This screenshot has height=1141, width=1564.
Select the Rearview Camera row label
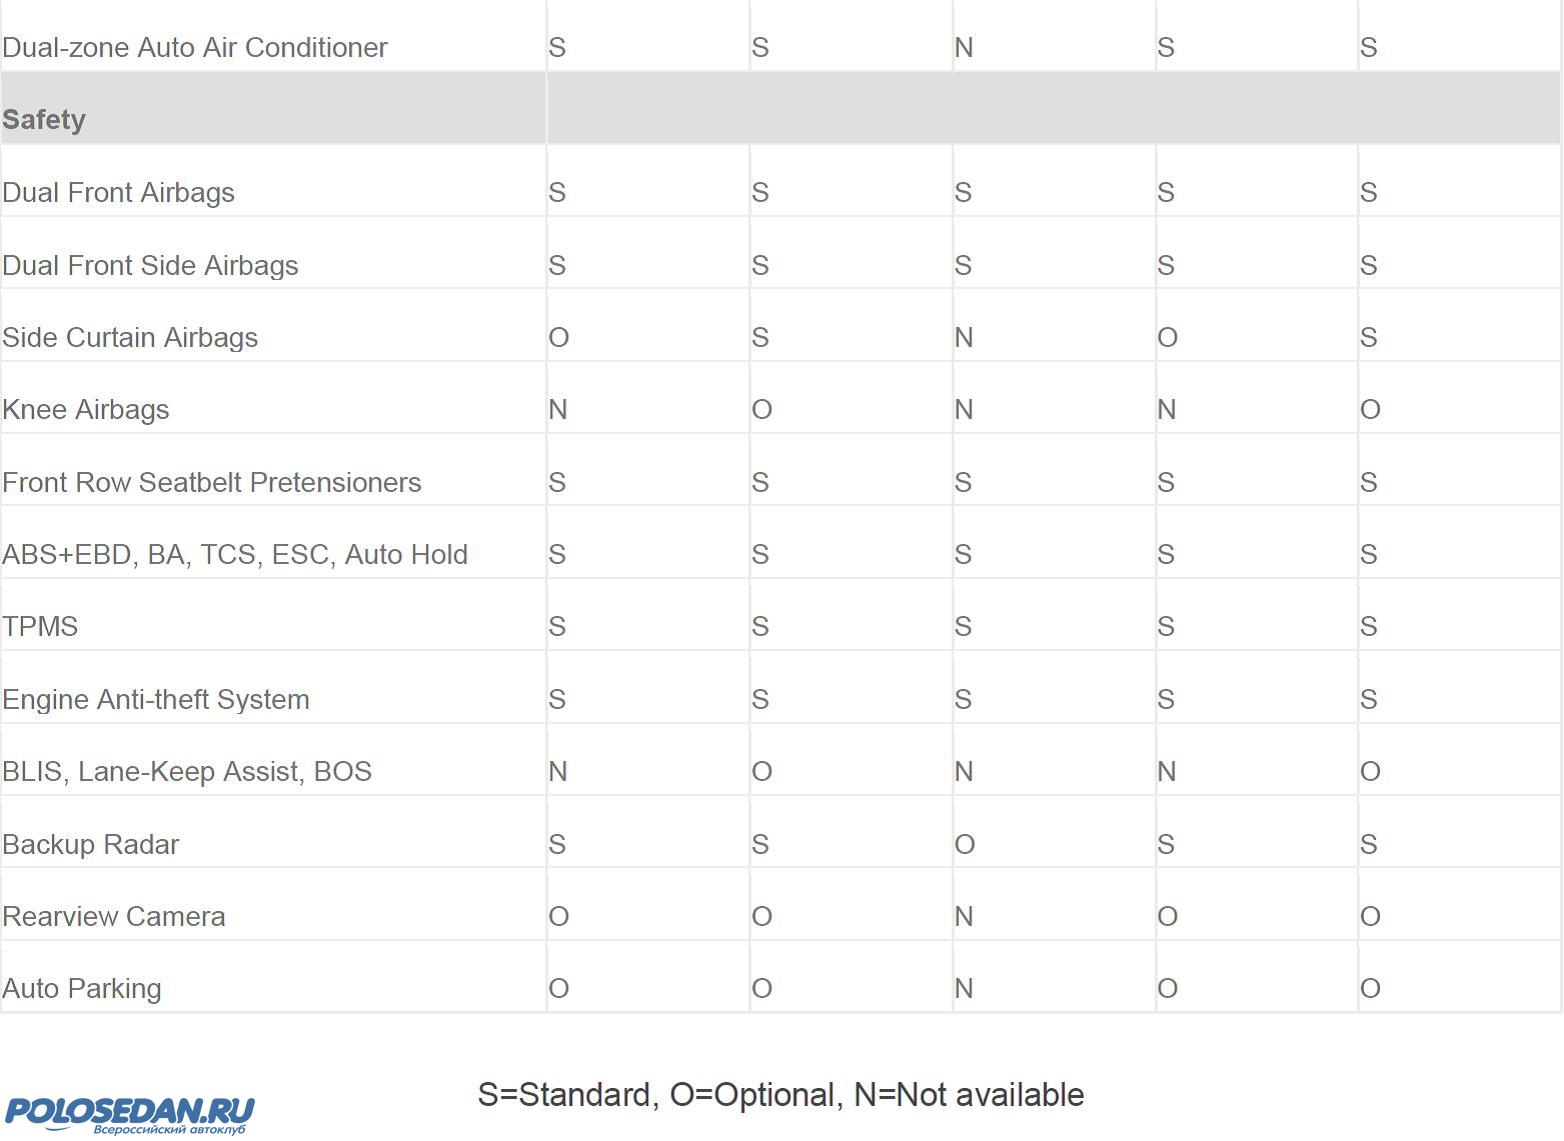click(114, 917)
